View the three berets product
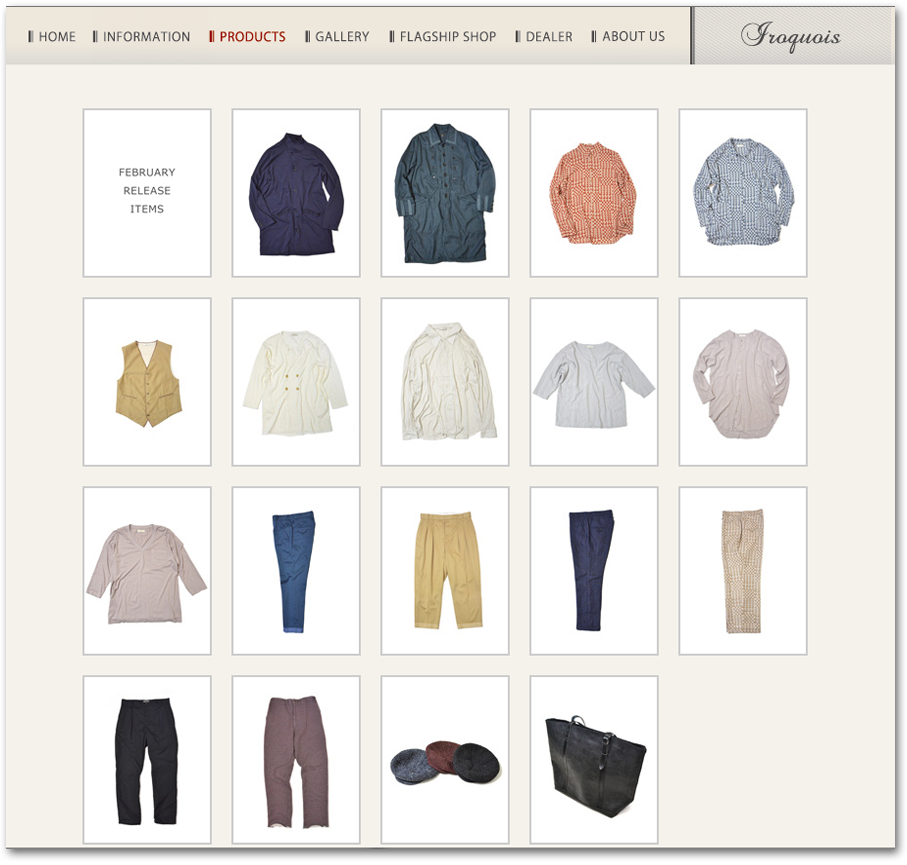The height and width of the screenshot is (865, 907). click(x=445, y=760)
